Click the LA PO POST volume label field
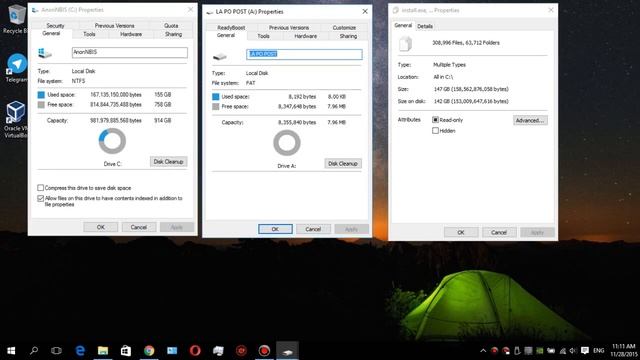 click(304, 54)
